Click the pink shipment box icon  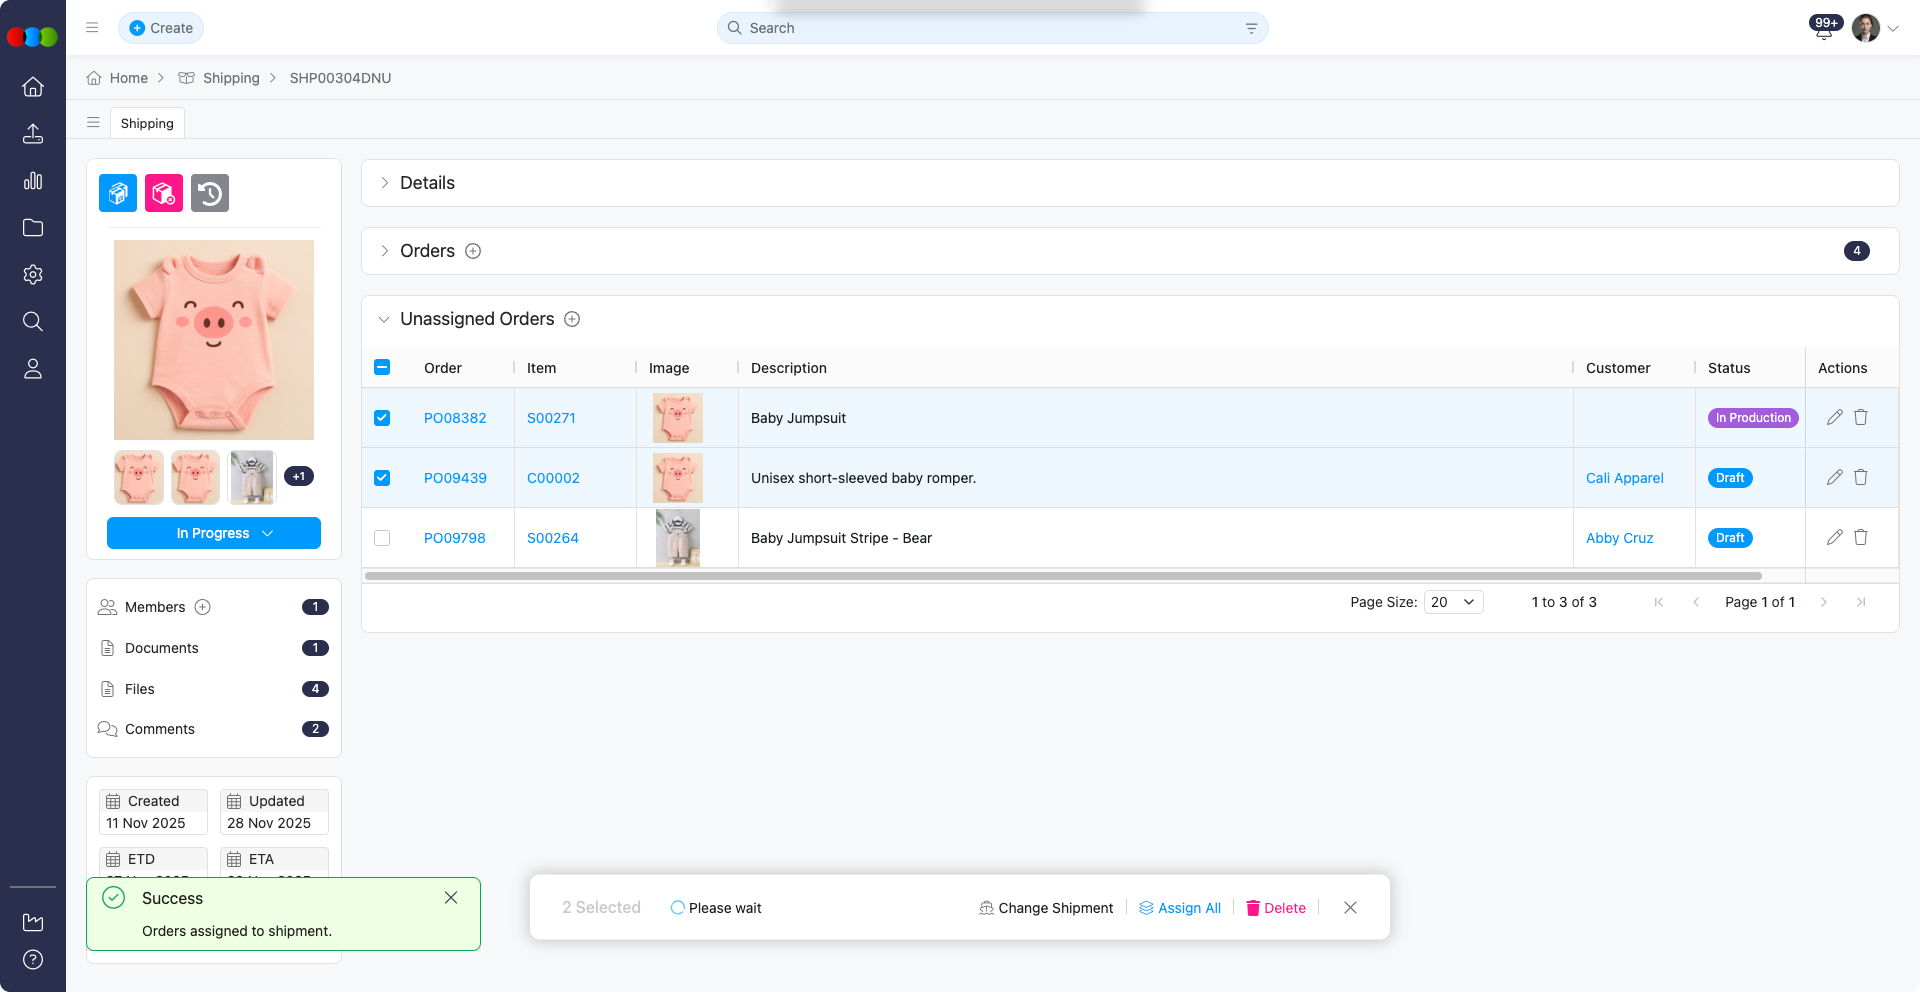[164, 193]
